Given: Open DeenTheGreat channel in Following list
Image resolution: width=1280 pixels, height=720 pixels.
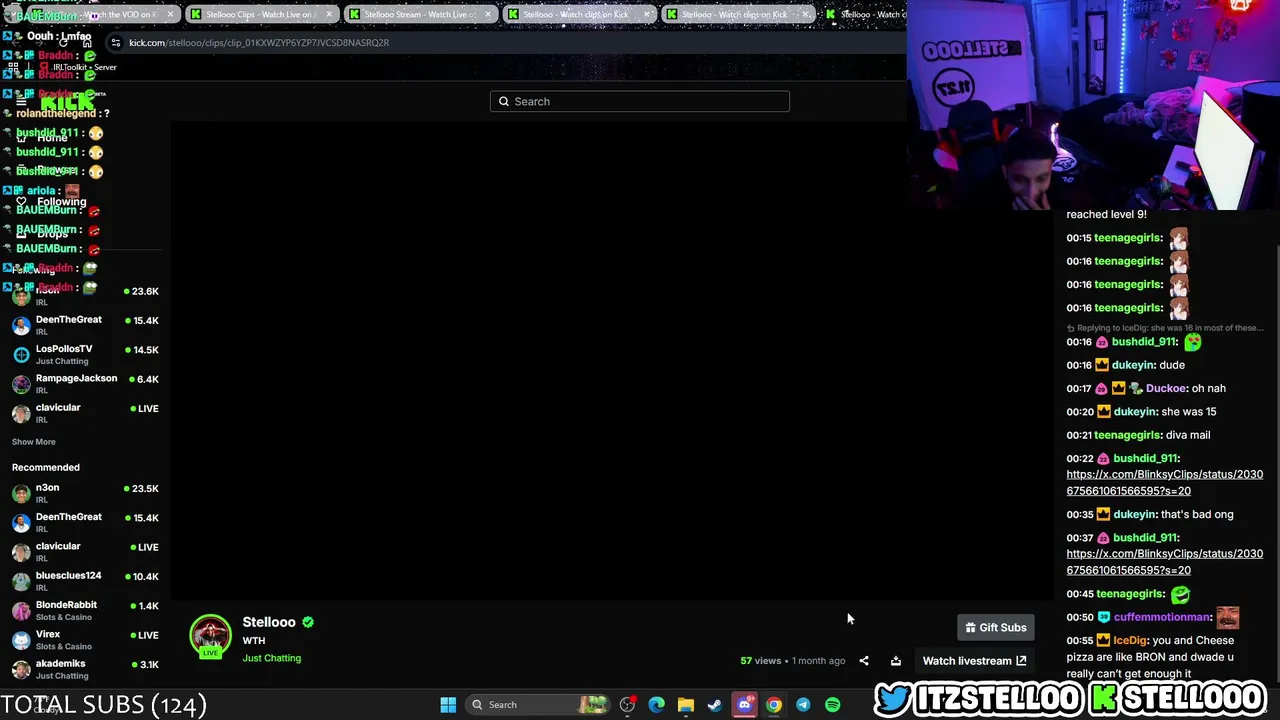Looking at the screenshot, I should [85, 325].
